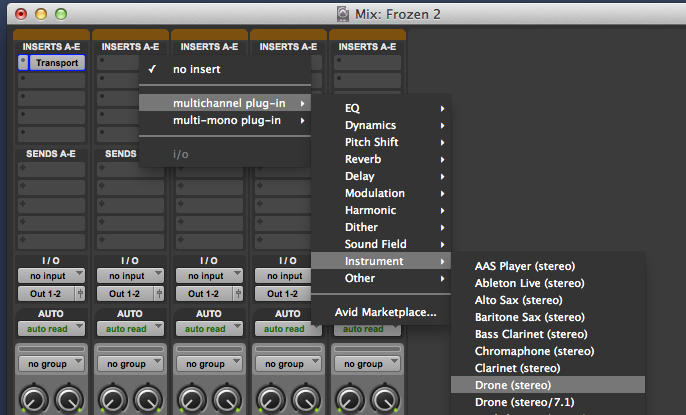
Task: Open first track's auto read automation selector
Action: click(x=51, y=329)
